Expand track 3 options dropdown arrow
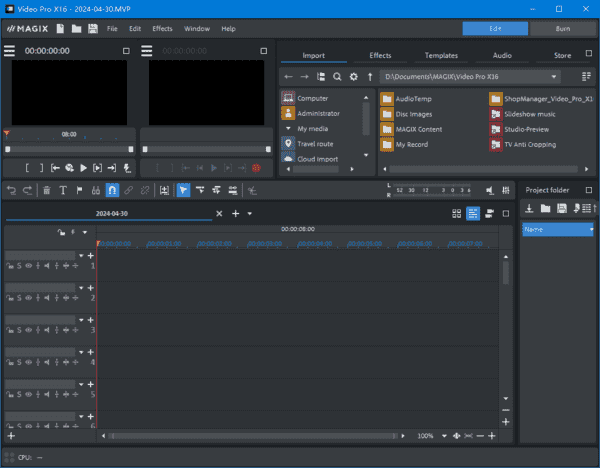Image resolution: width=600 pixels, height=468 pixels. click(x=81, y=320)
